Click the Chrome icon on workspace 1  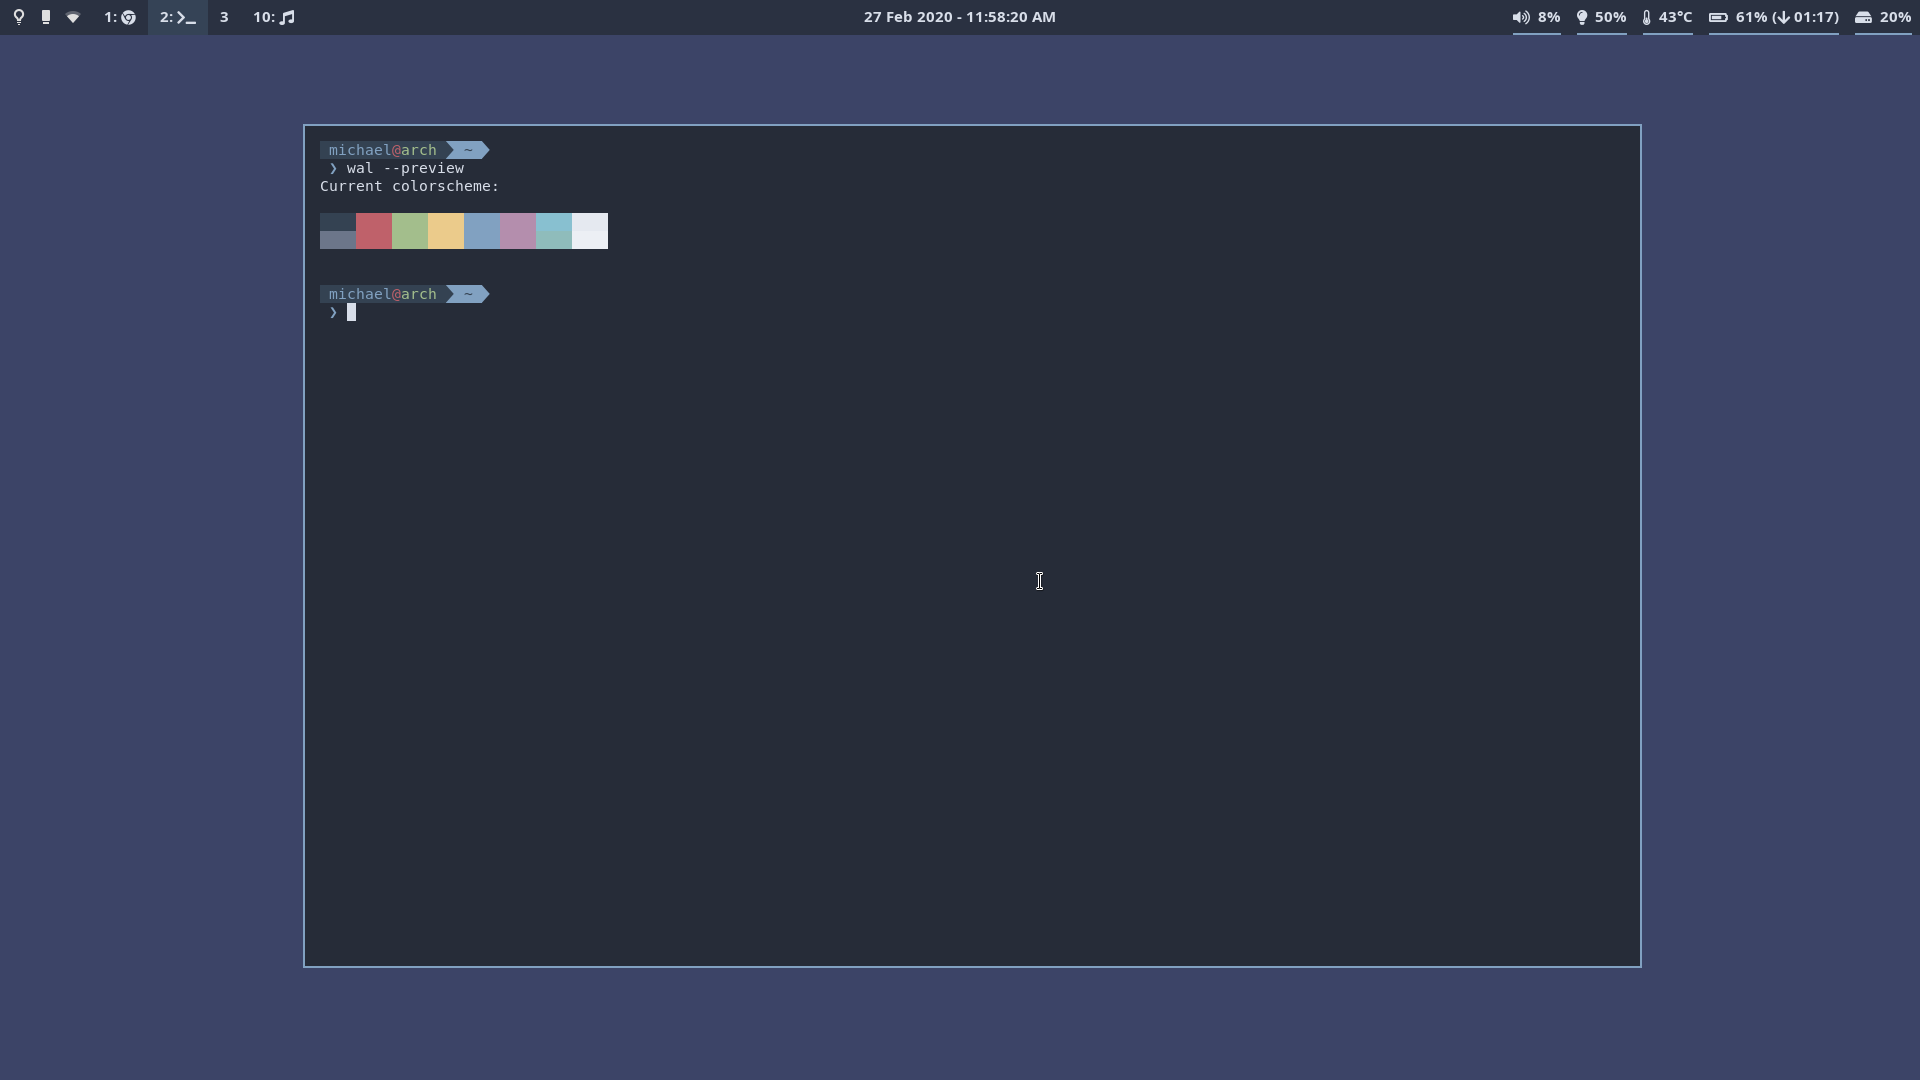coord(129,17)
